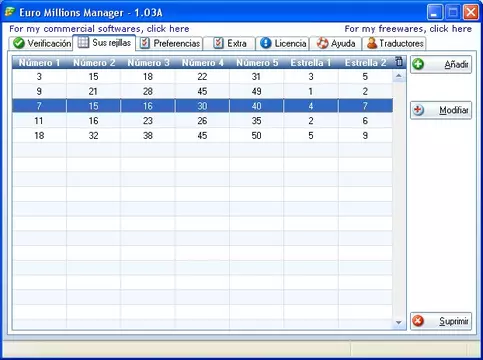Click Estrella 2 cell showing 6
Image resolution: width=483 pixels, height=360 pixels.
[x=365, y=121]
